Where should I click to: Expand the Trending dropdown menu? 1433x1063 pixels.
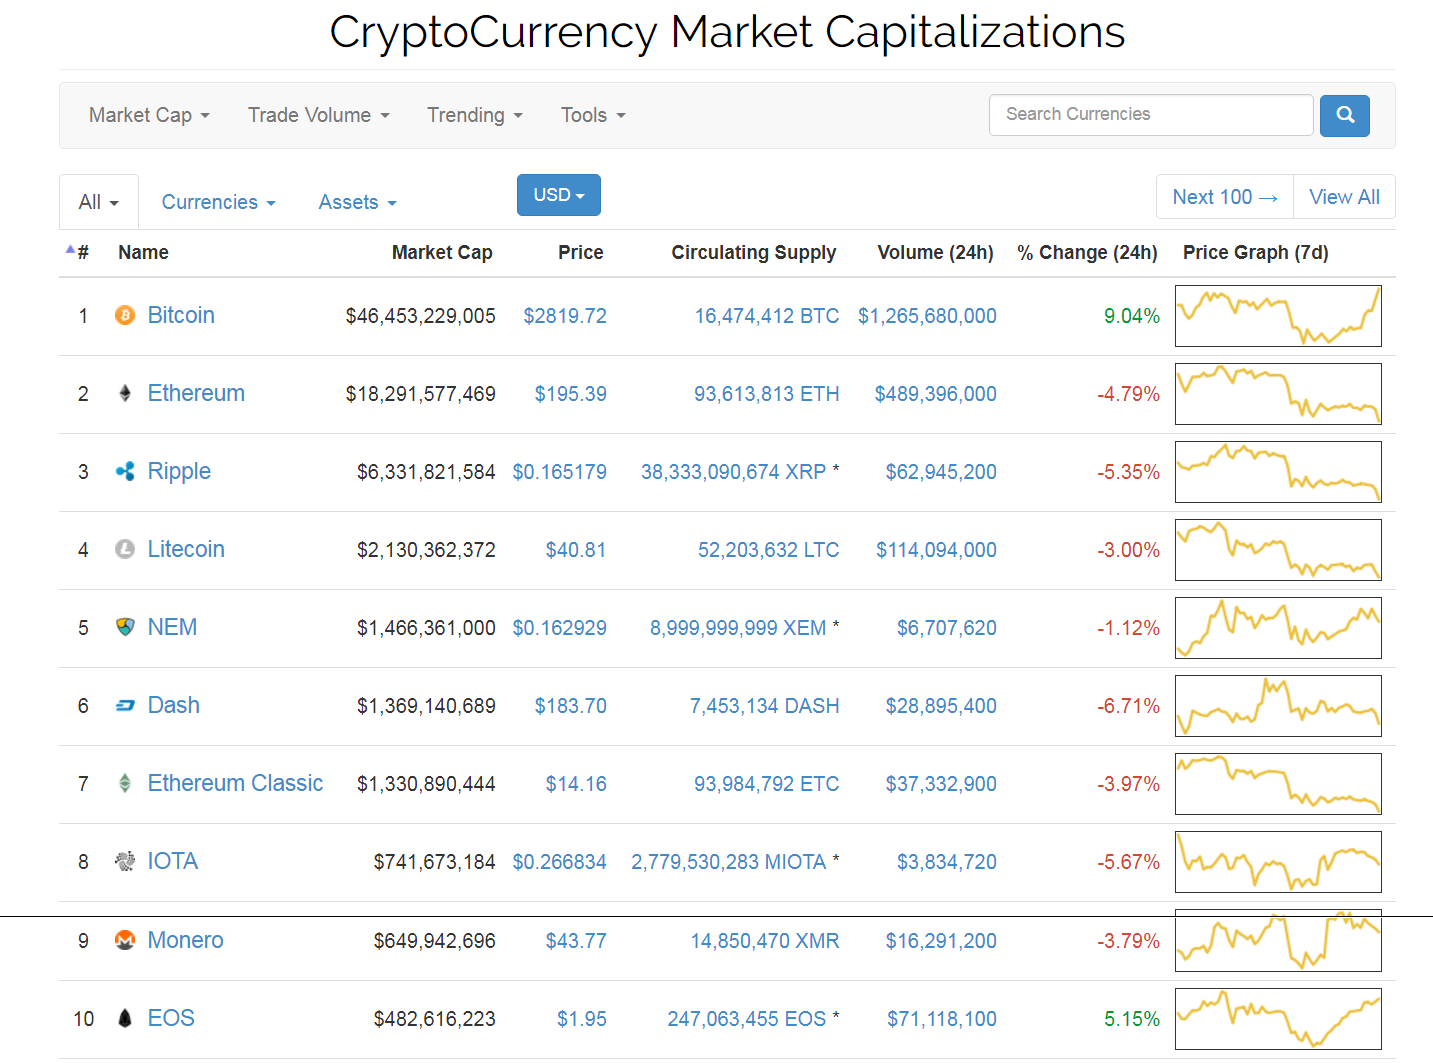(x=475, y=115)
